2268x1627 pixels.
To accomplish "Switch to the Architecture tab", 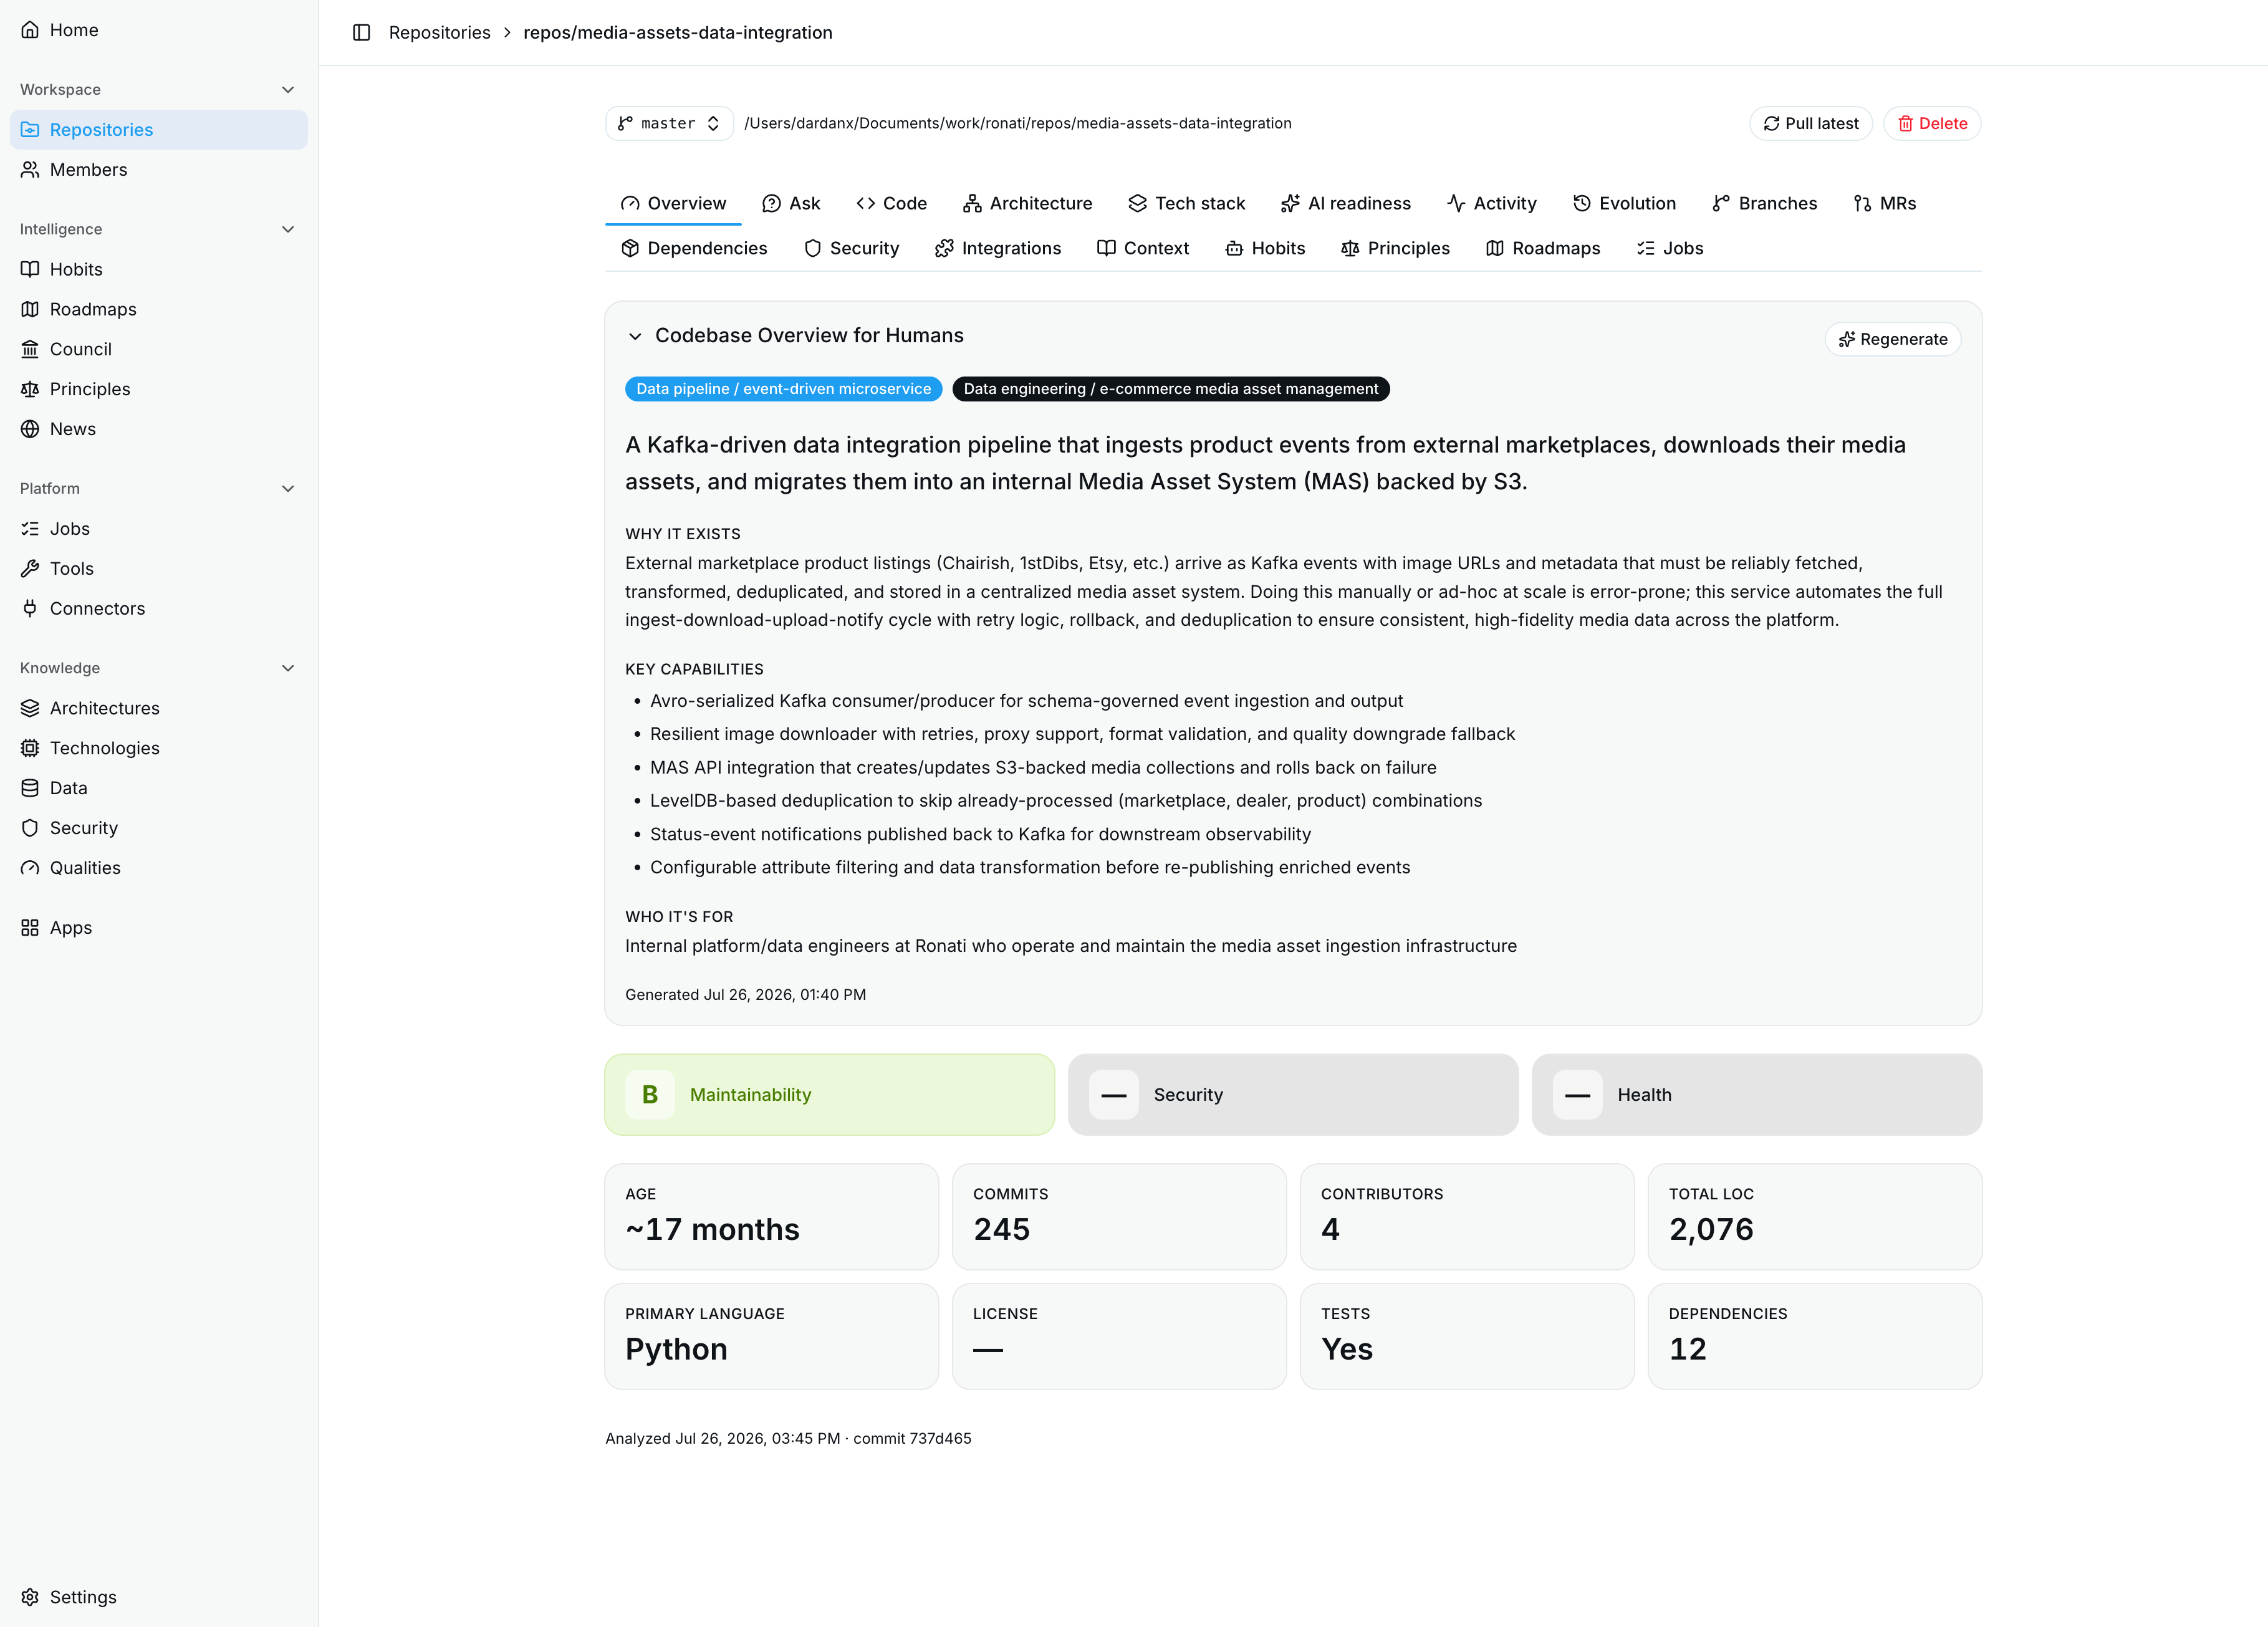I will [1027, 203].
